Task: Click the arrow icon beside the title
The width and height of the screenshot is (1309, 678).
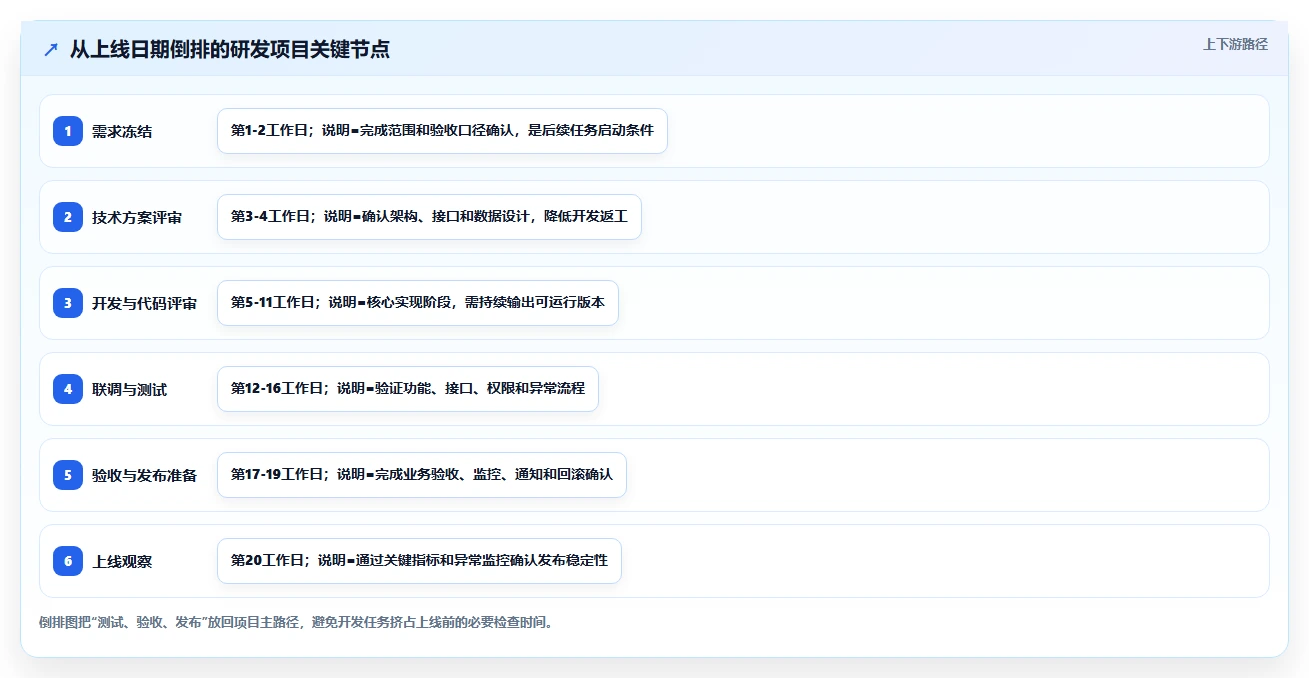Action: click(x=50, y=49)
